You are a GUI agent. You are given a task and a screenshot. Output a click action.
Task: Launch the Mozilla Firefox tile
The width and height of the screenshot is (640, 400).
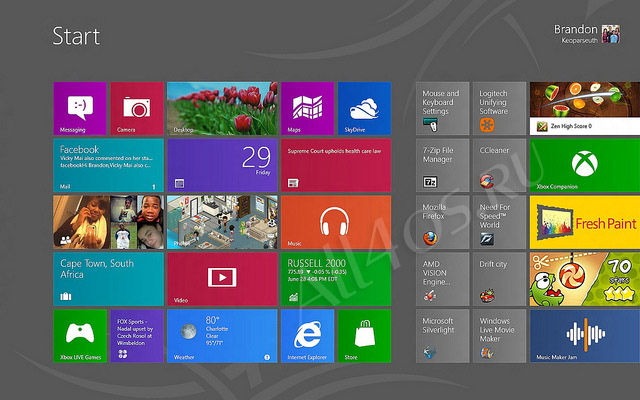point(442,222)
